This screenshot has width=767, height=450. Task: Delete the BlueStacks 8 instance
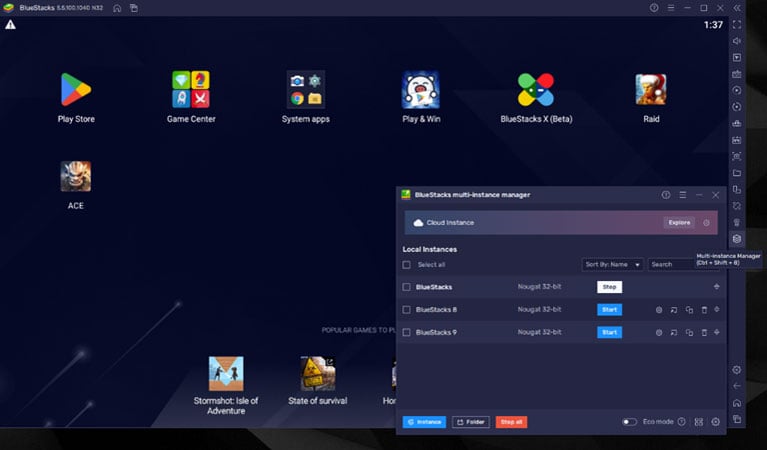(x=704, y=310)
